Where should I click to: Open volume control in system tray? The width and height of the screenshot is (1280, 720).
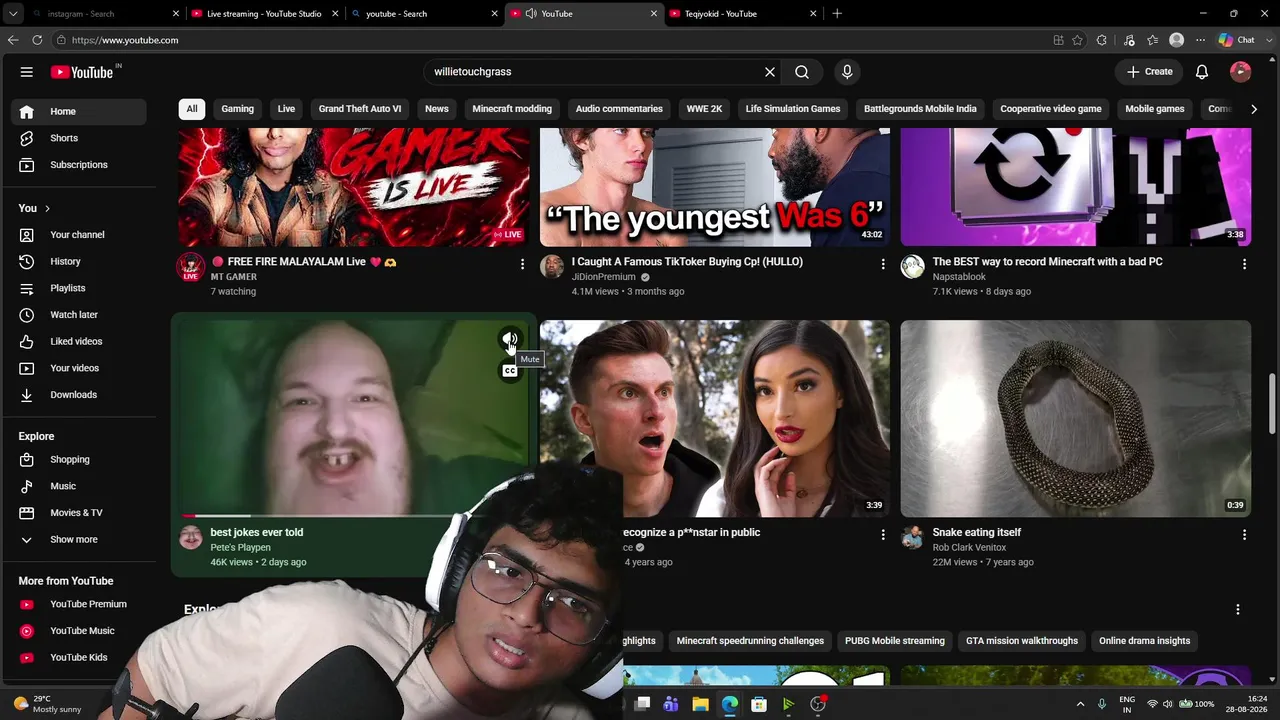point(1168,704)
